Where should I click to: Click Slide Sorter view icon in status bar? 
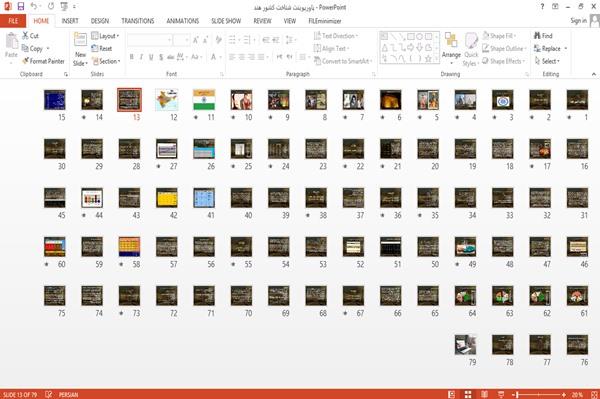468,394
